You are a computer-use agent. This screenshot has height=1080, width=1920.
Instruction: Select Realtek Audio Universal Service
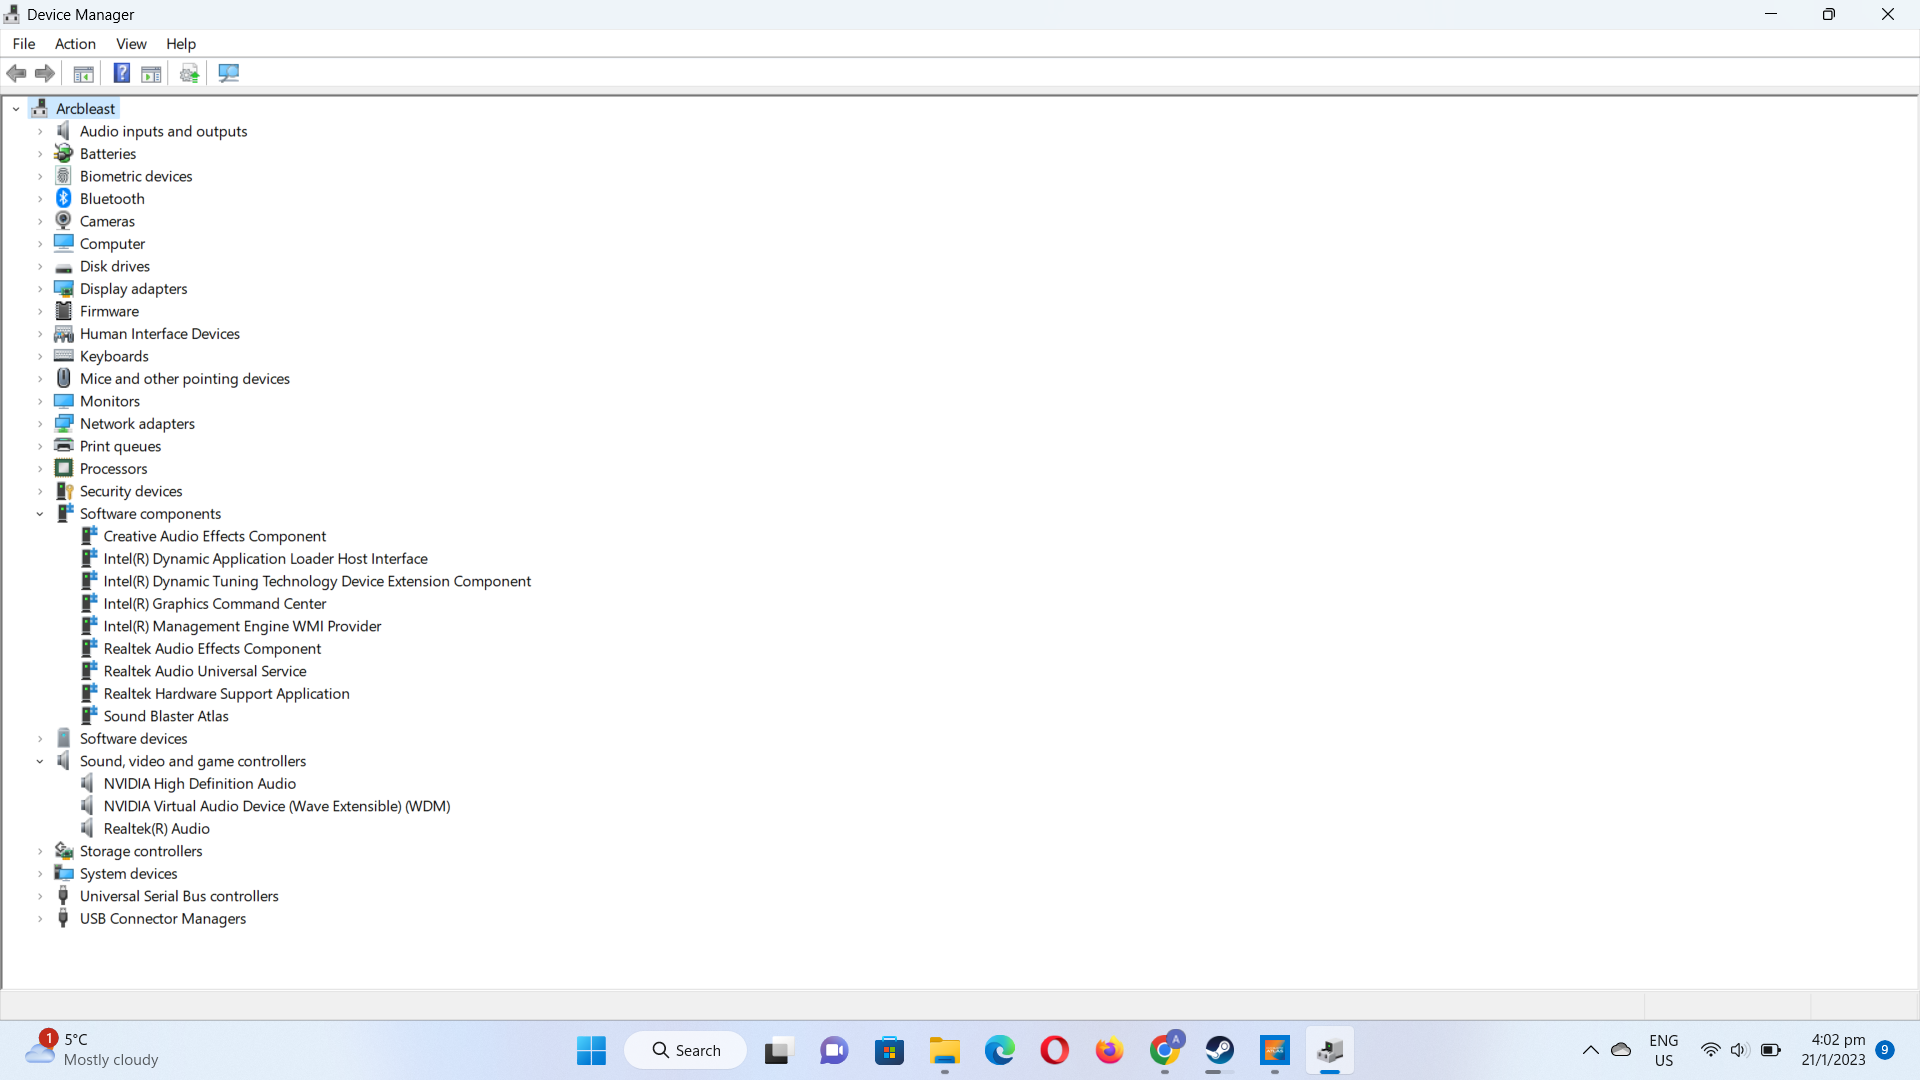coord(205,671)
